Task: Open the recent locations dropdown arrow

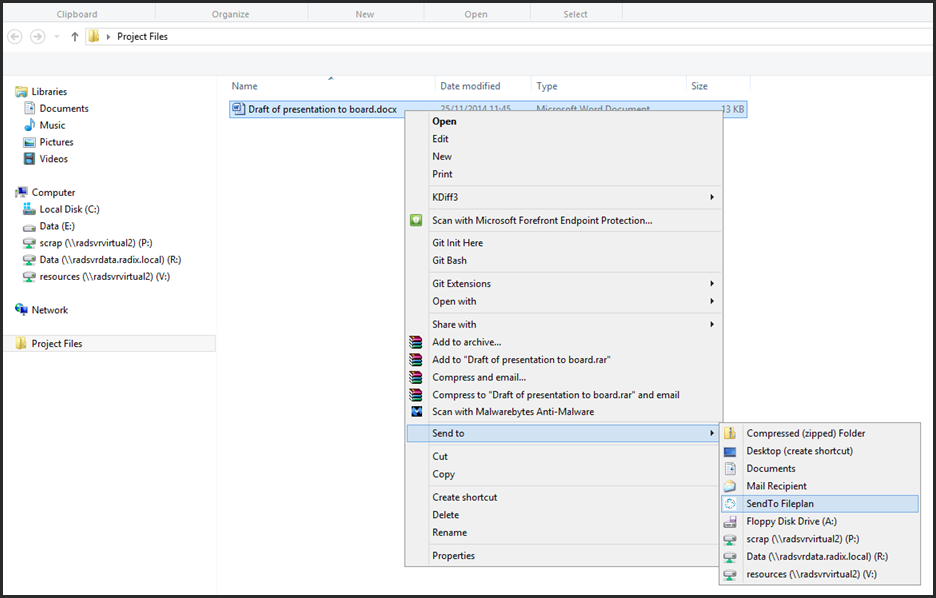Action: (57, 37)
